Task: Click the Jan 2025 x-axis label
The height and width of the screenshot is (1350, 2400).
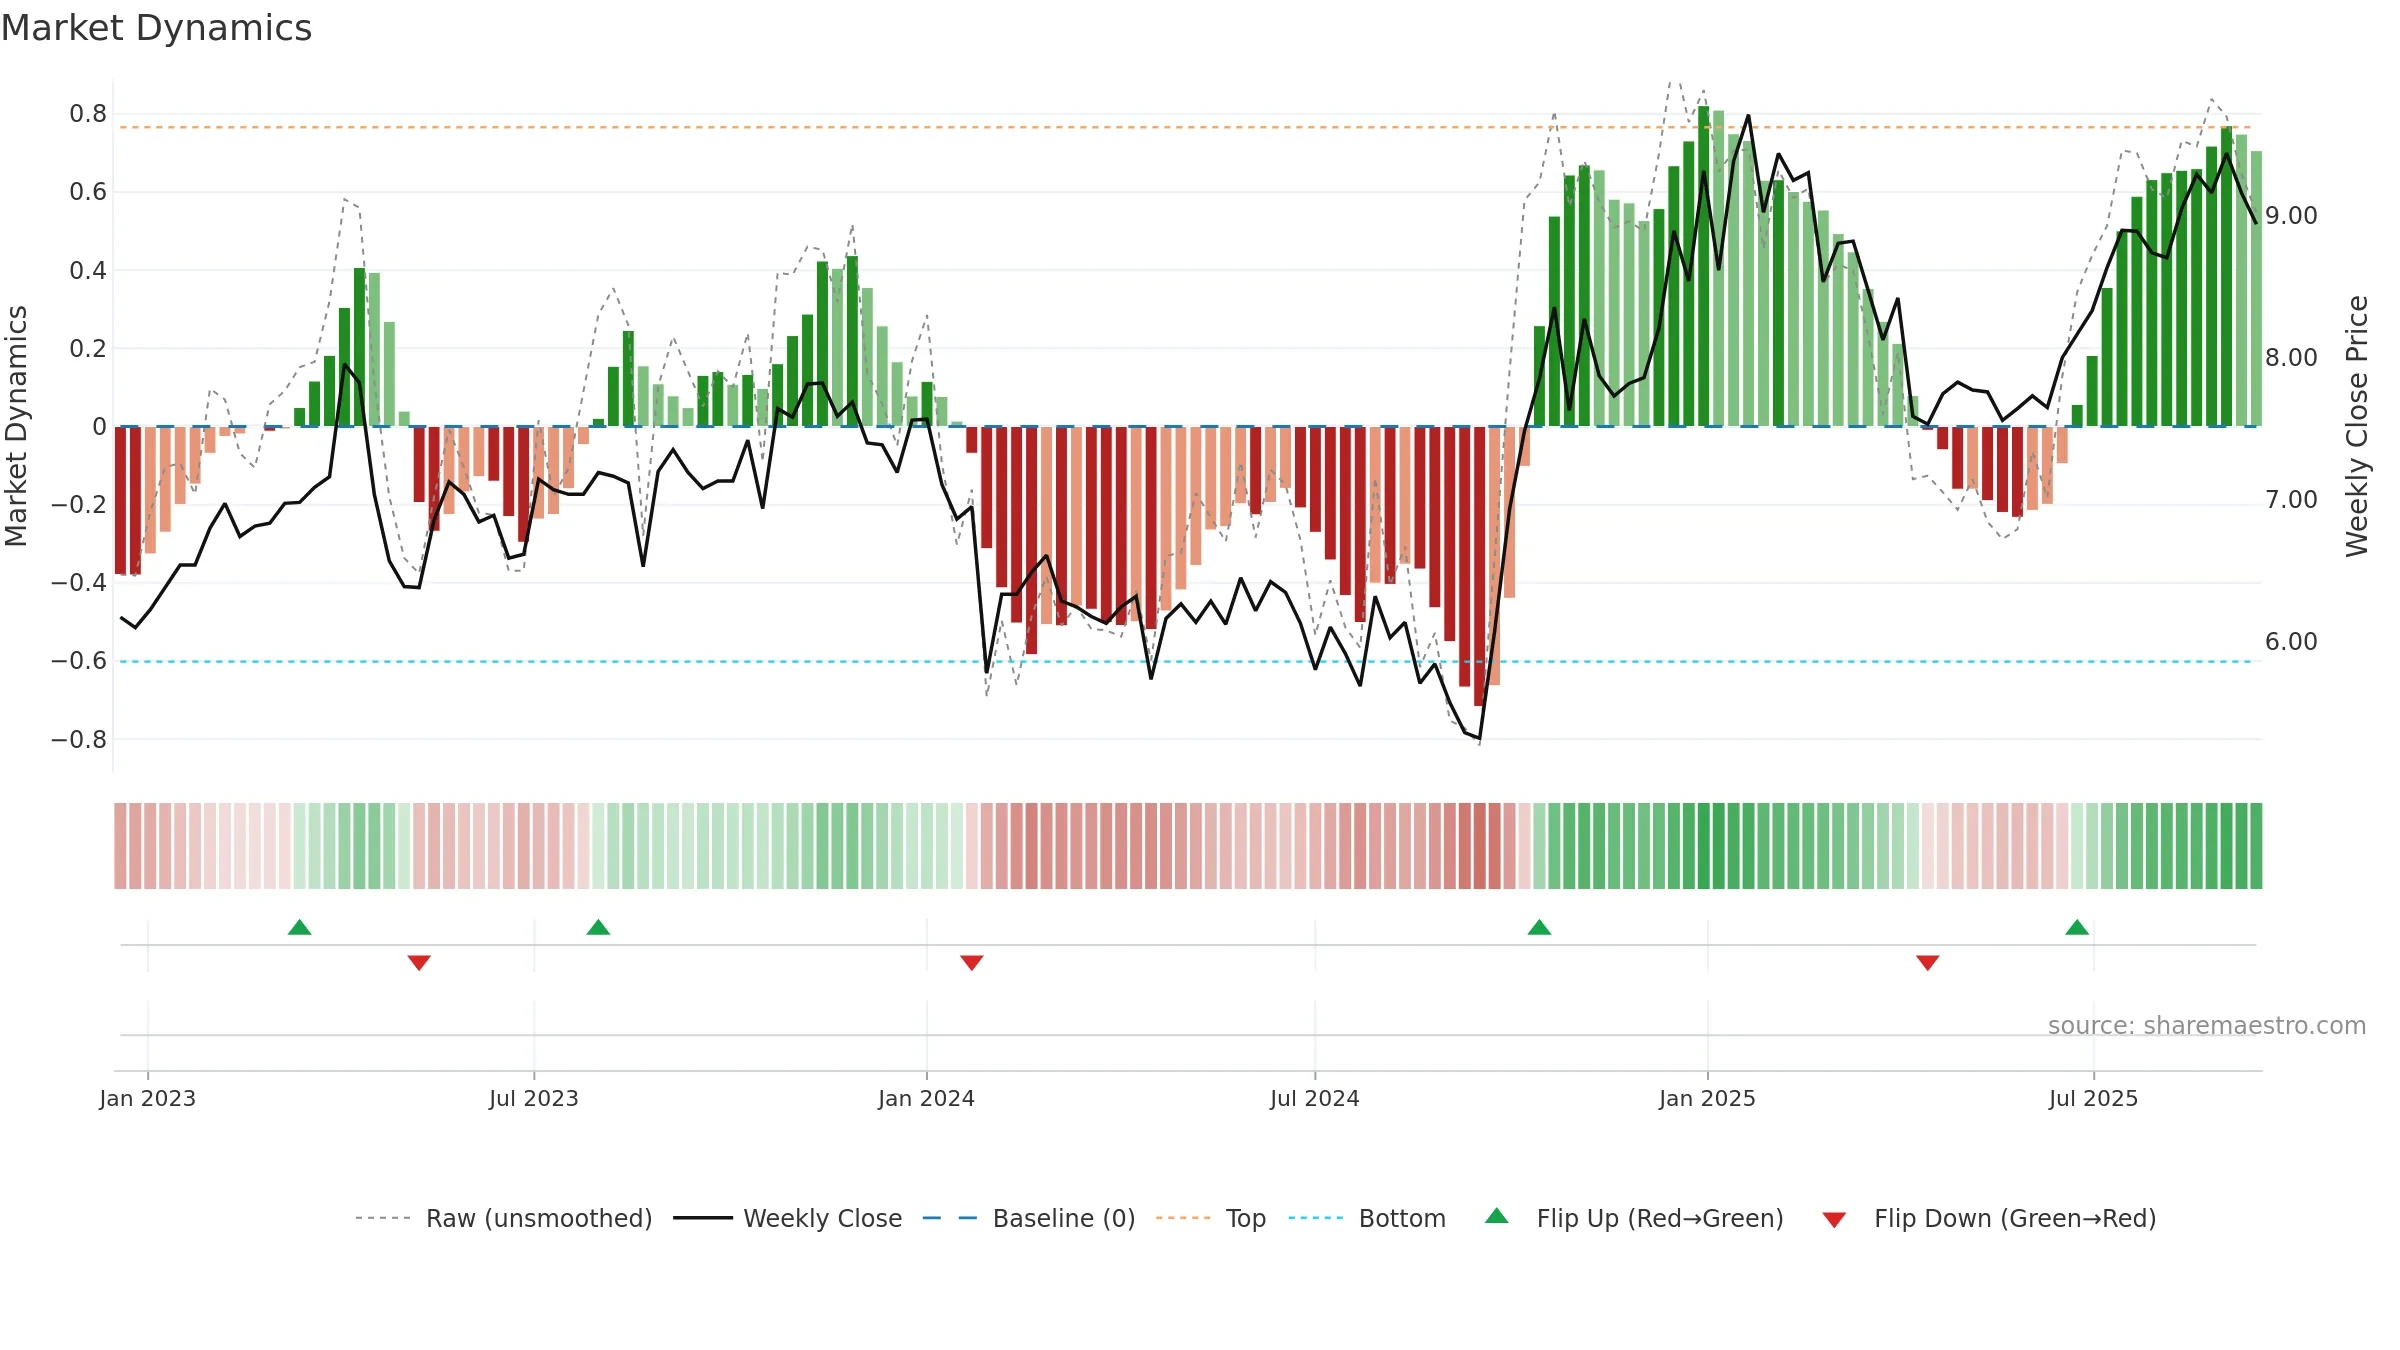Action: pos(1707,1098)
